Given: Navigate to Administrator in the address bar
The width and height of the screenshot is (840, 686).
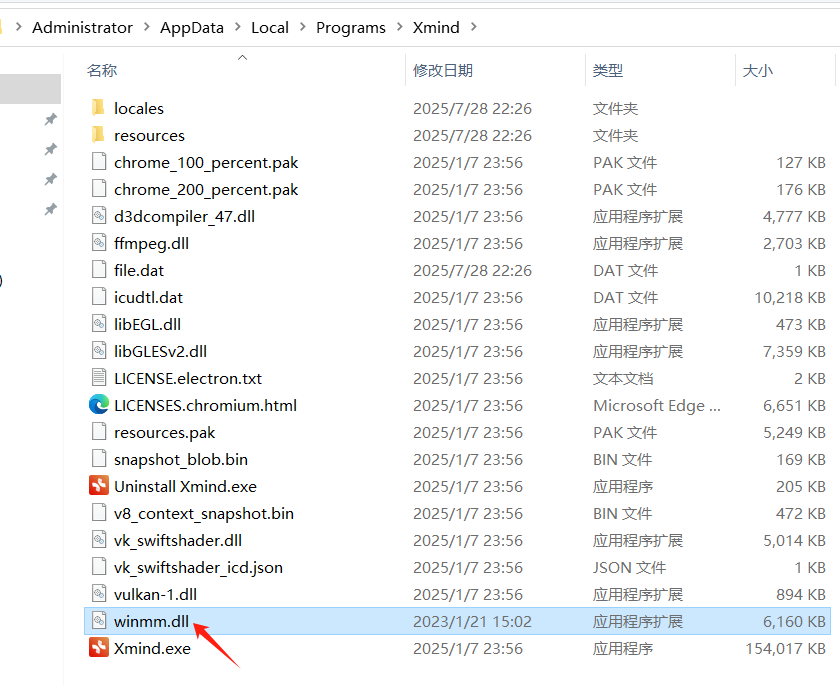Looking at the screenshot, I should pos(82,27).
